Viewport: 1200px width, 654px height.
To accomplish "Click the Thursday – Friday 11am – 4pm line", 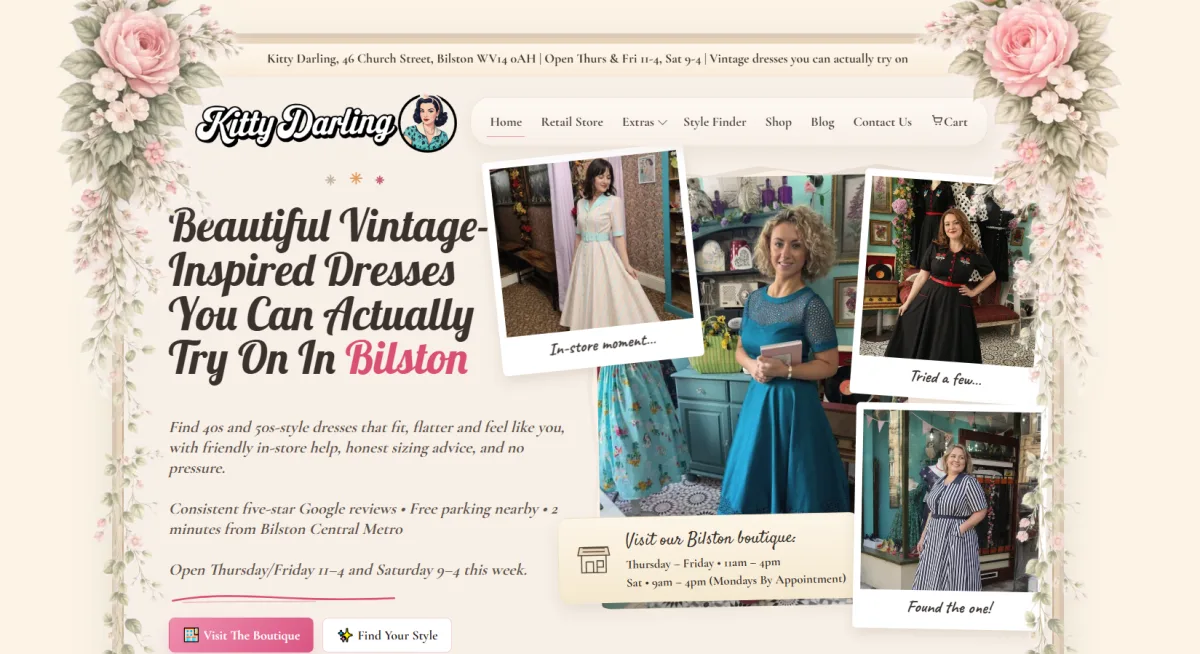I will tap(703, 563).
